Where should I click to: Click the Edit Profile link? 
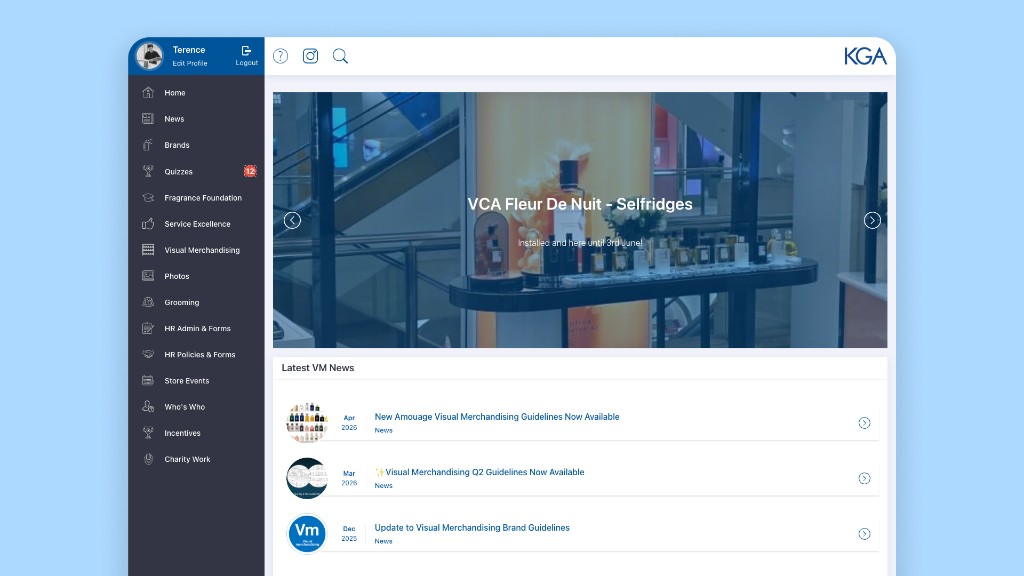pyautogui.click(x=190, y=63)
